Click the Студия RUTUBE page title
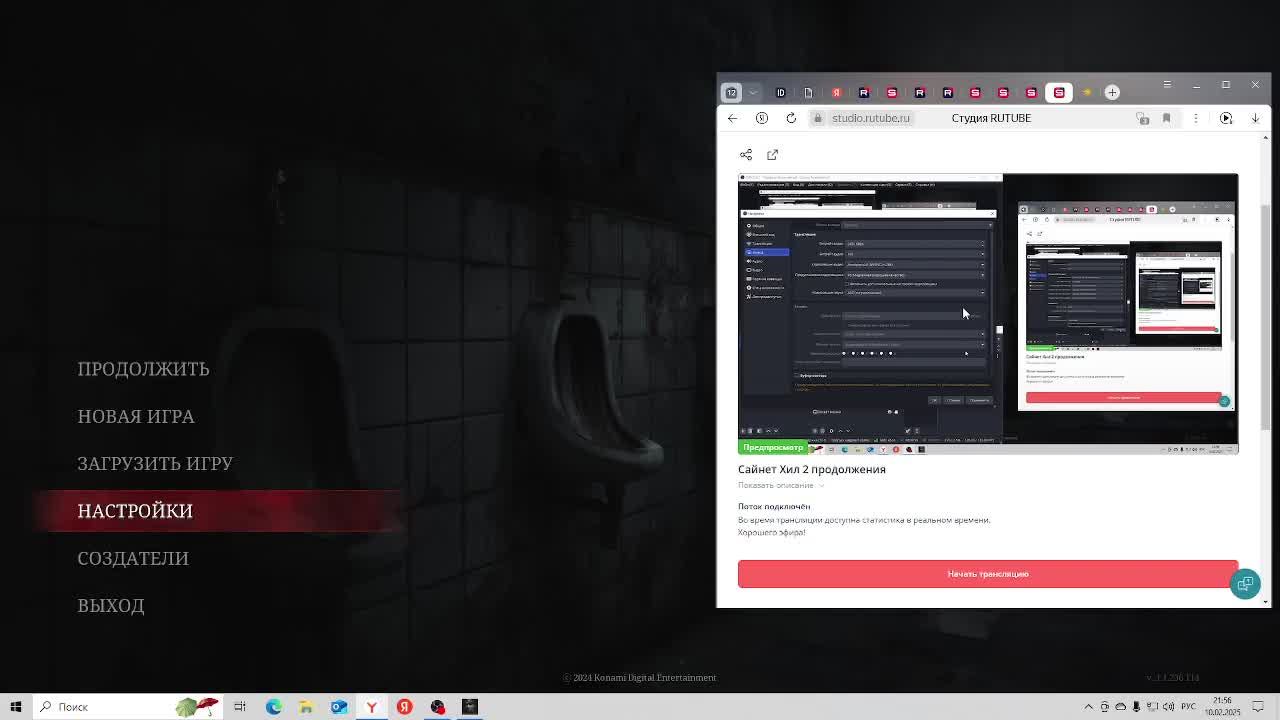Screen dimensions: 1280x720 [x=991, y=118]
